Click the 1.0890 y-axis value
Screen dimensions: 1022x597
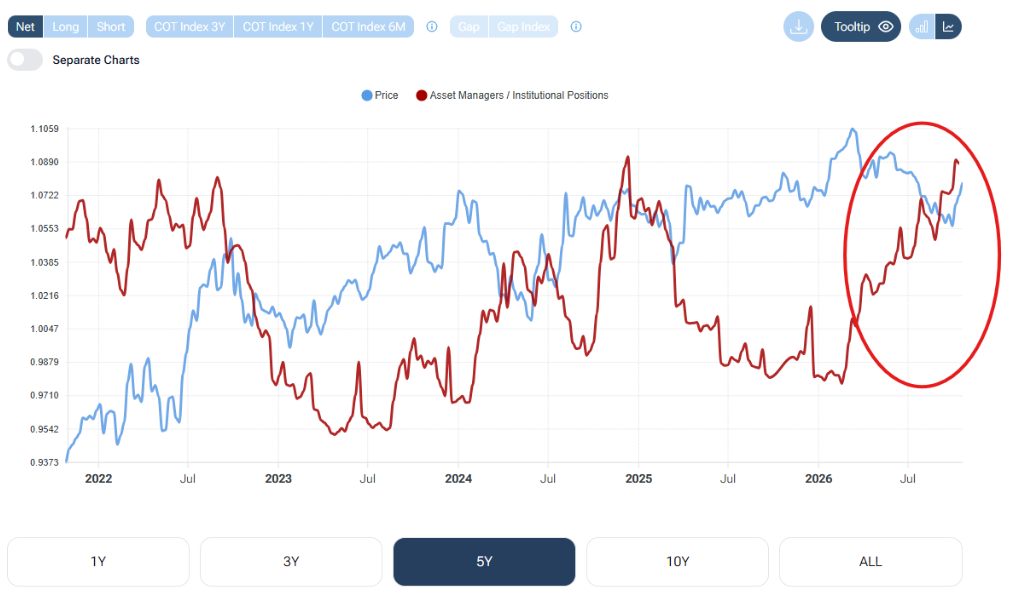44,162
